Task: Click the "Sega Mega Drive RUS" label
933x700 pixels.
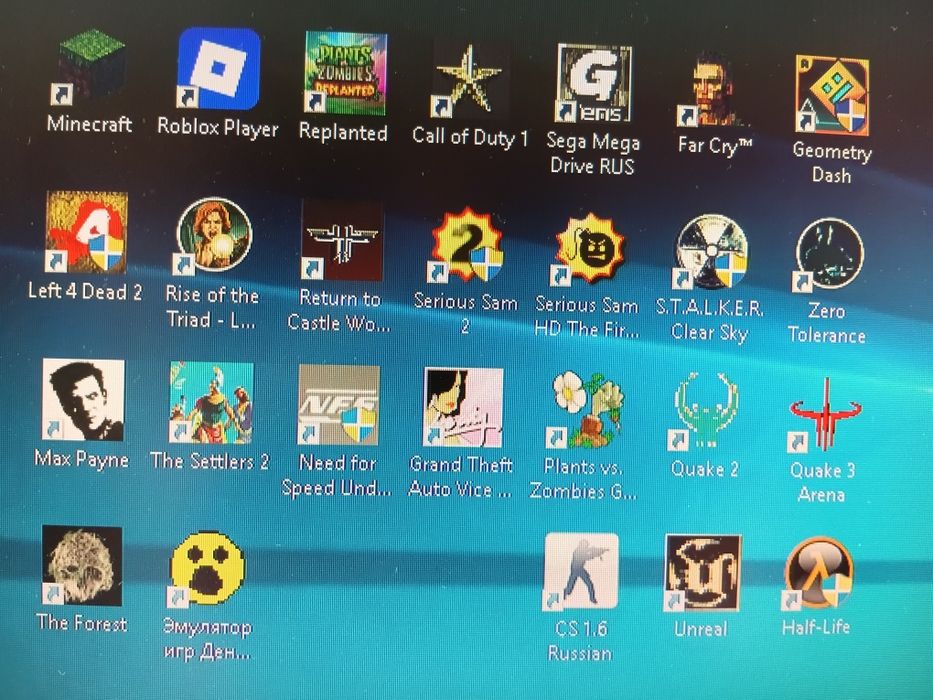Action: tap(593, 154)
